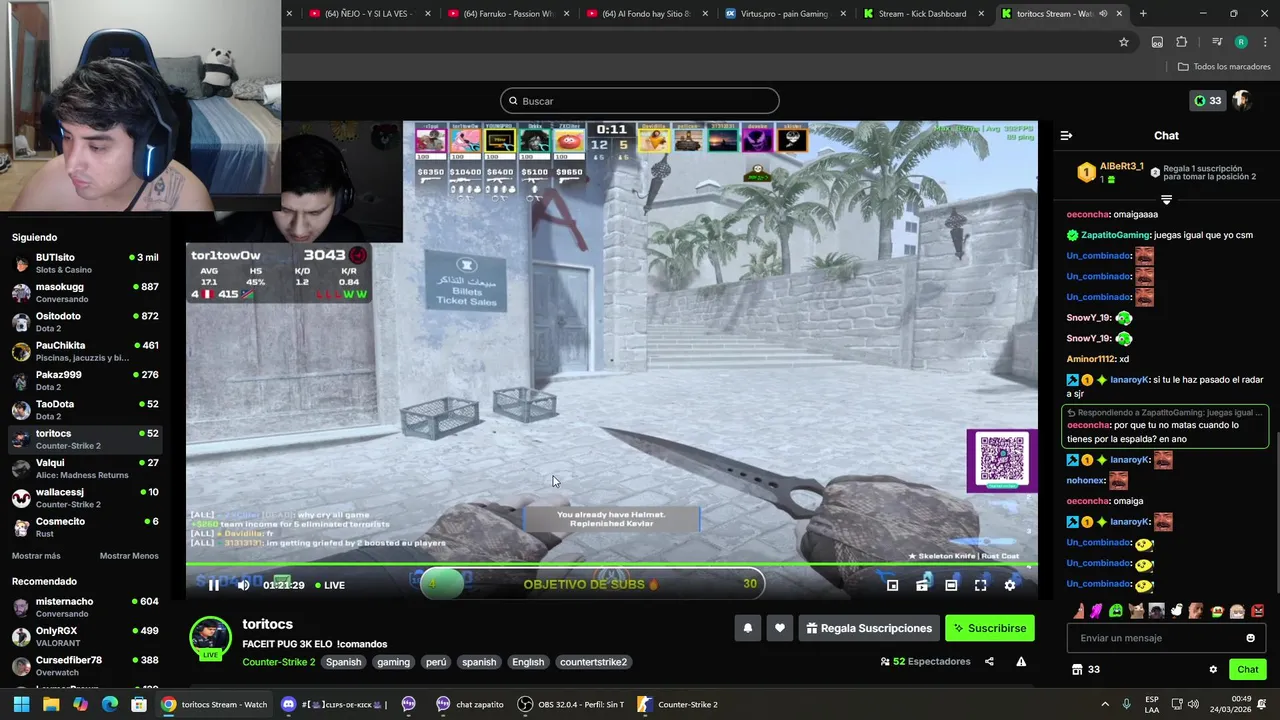Open Chrome extensions puzzle icon
Image resolution: width=1280 pixels, height=720 pixels.
coord(1182,42)
